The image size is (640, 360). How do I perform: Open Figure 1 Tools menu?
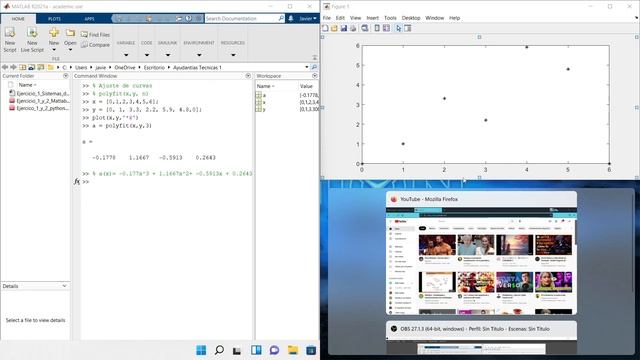click(x=390, y=18)
